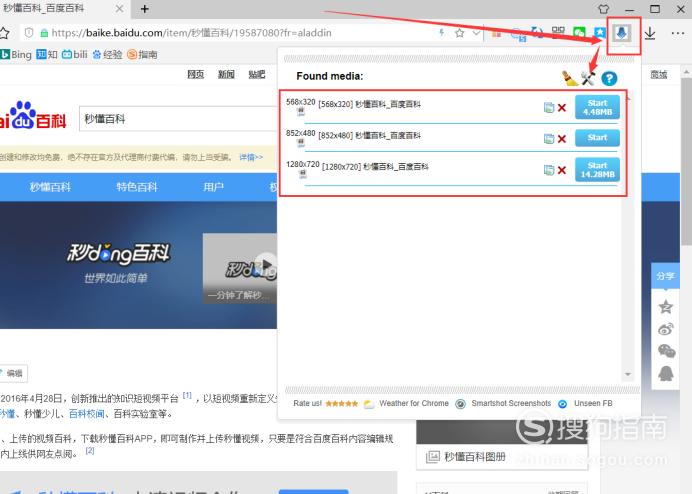Share to QQ penguin icon

[666, 373]
